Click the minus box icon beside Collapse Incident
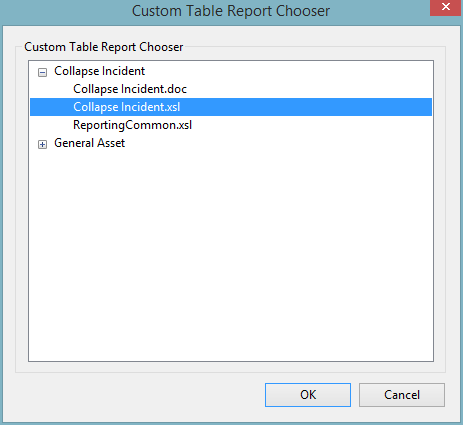463x425 pixels. (x=42, y=72)
